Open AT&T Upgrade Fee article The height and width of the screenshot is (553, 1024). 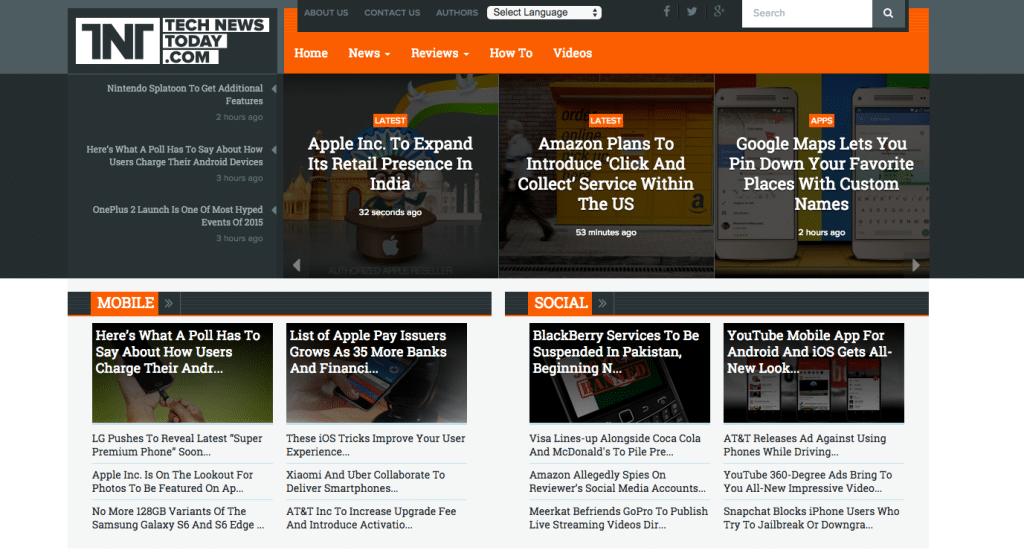(371, 518)
